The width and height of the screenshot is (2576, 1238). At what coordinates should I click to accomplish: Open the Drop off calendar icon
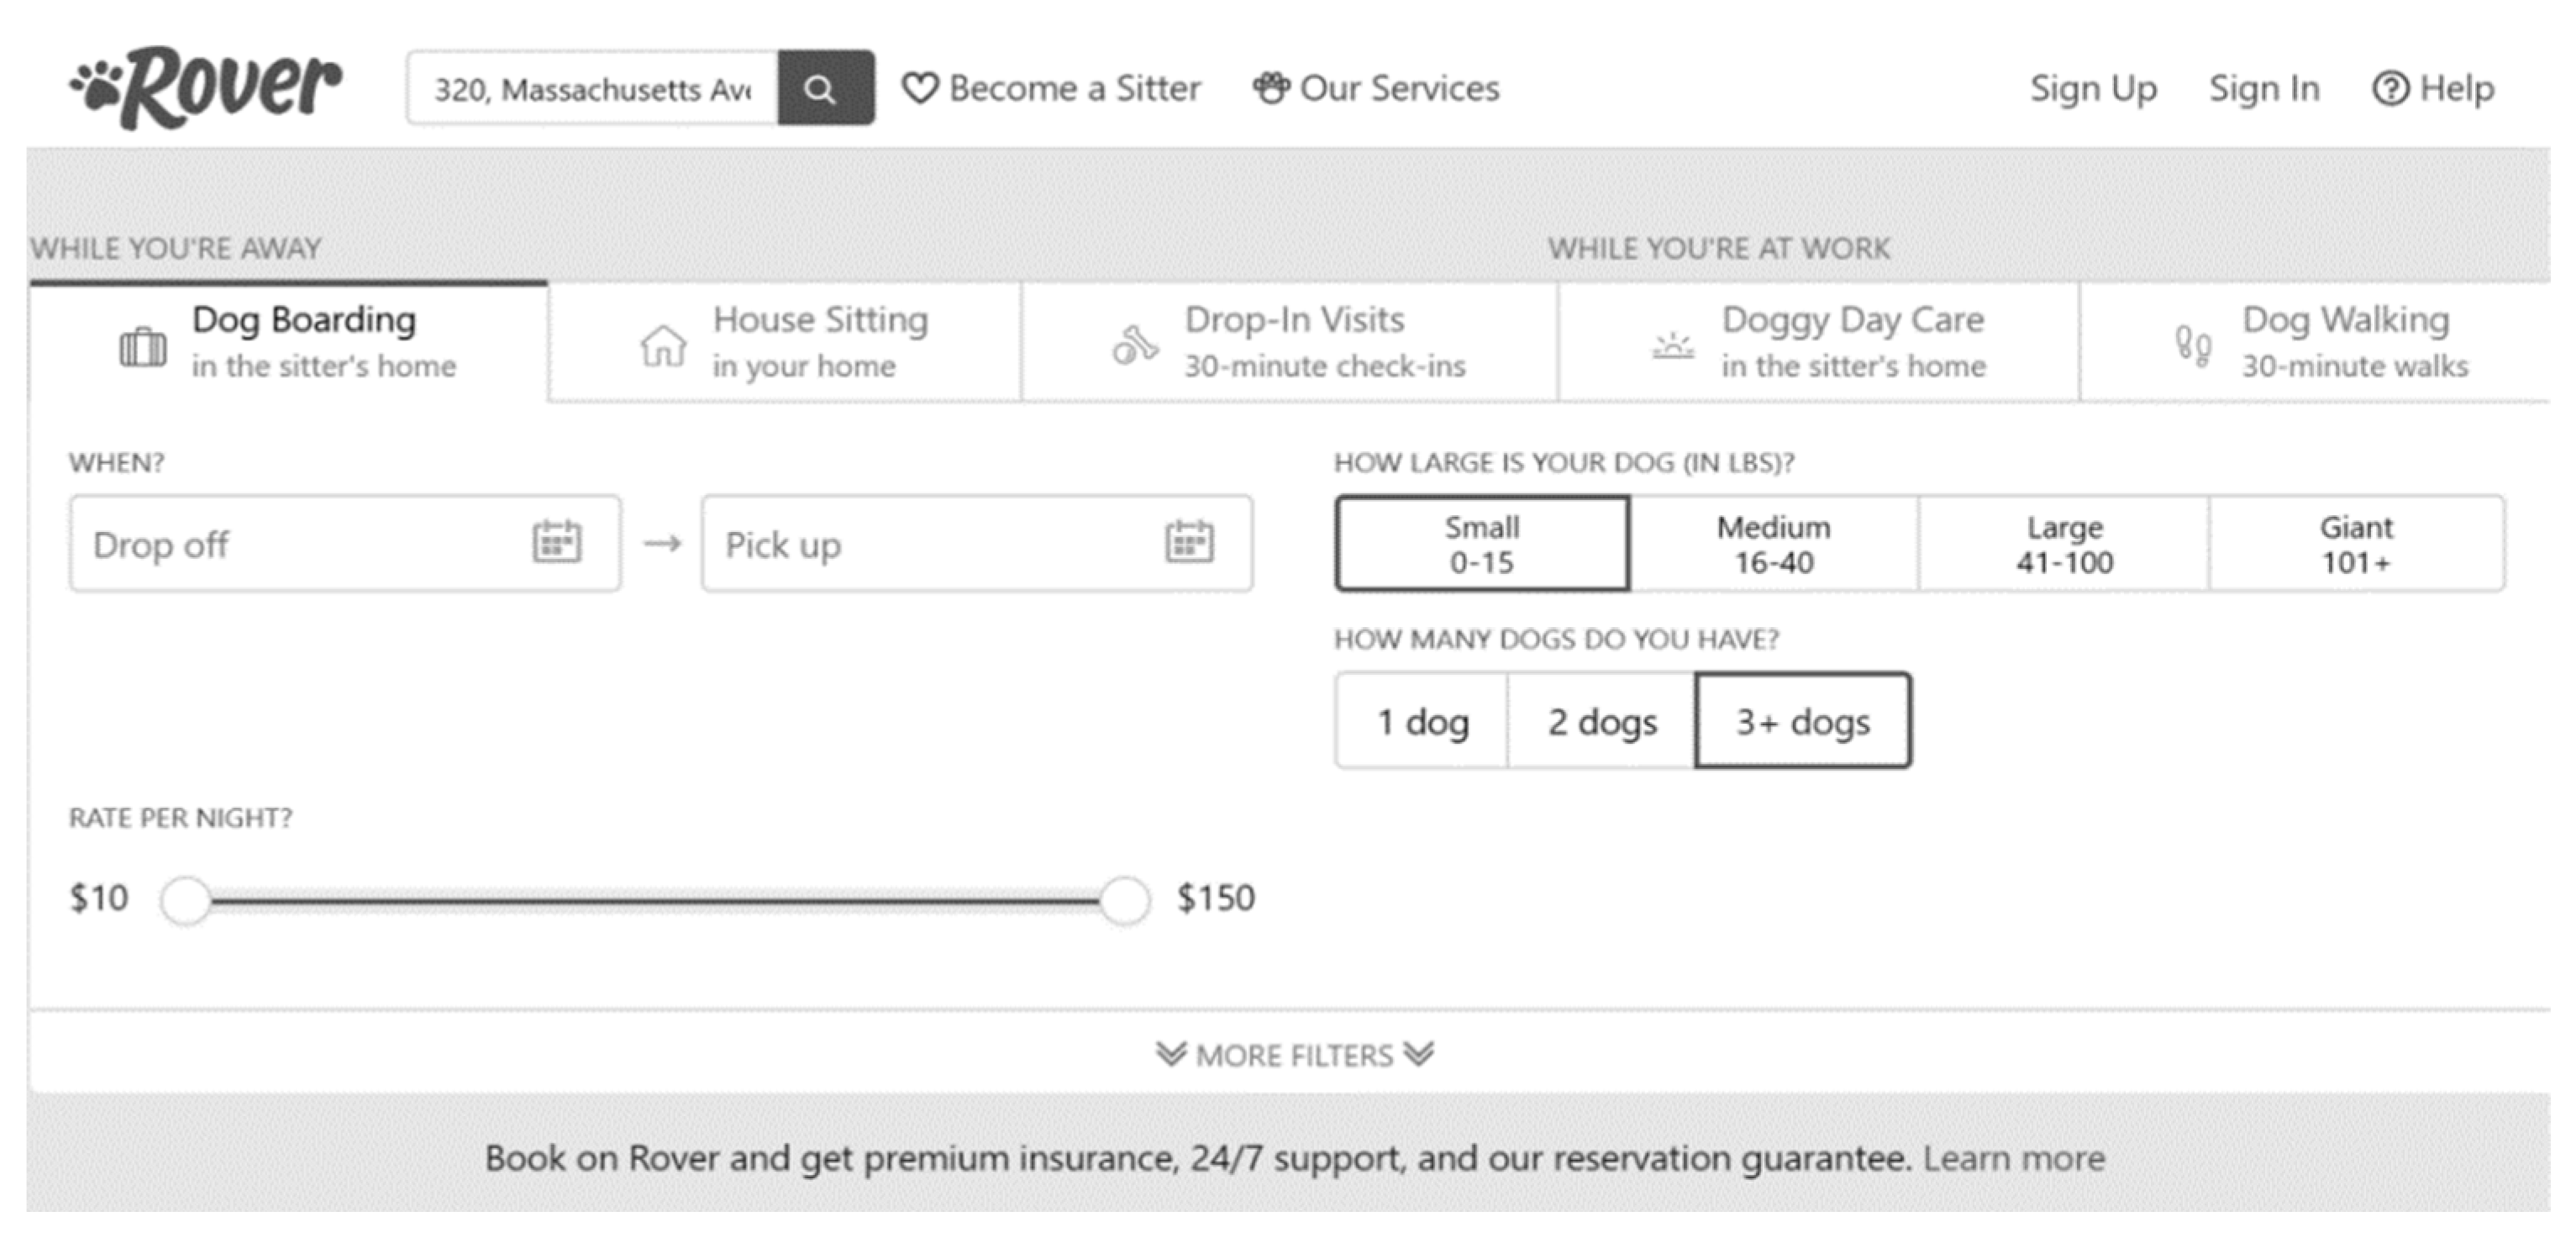pos(556,543)
